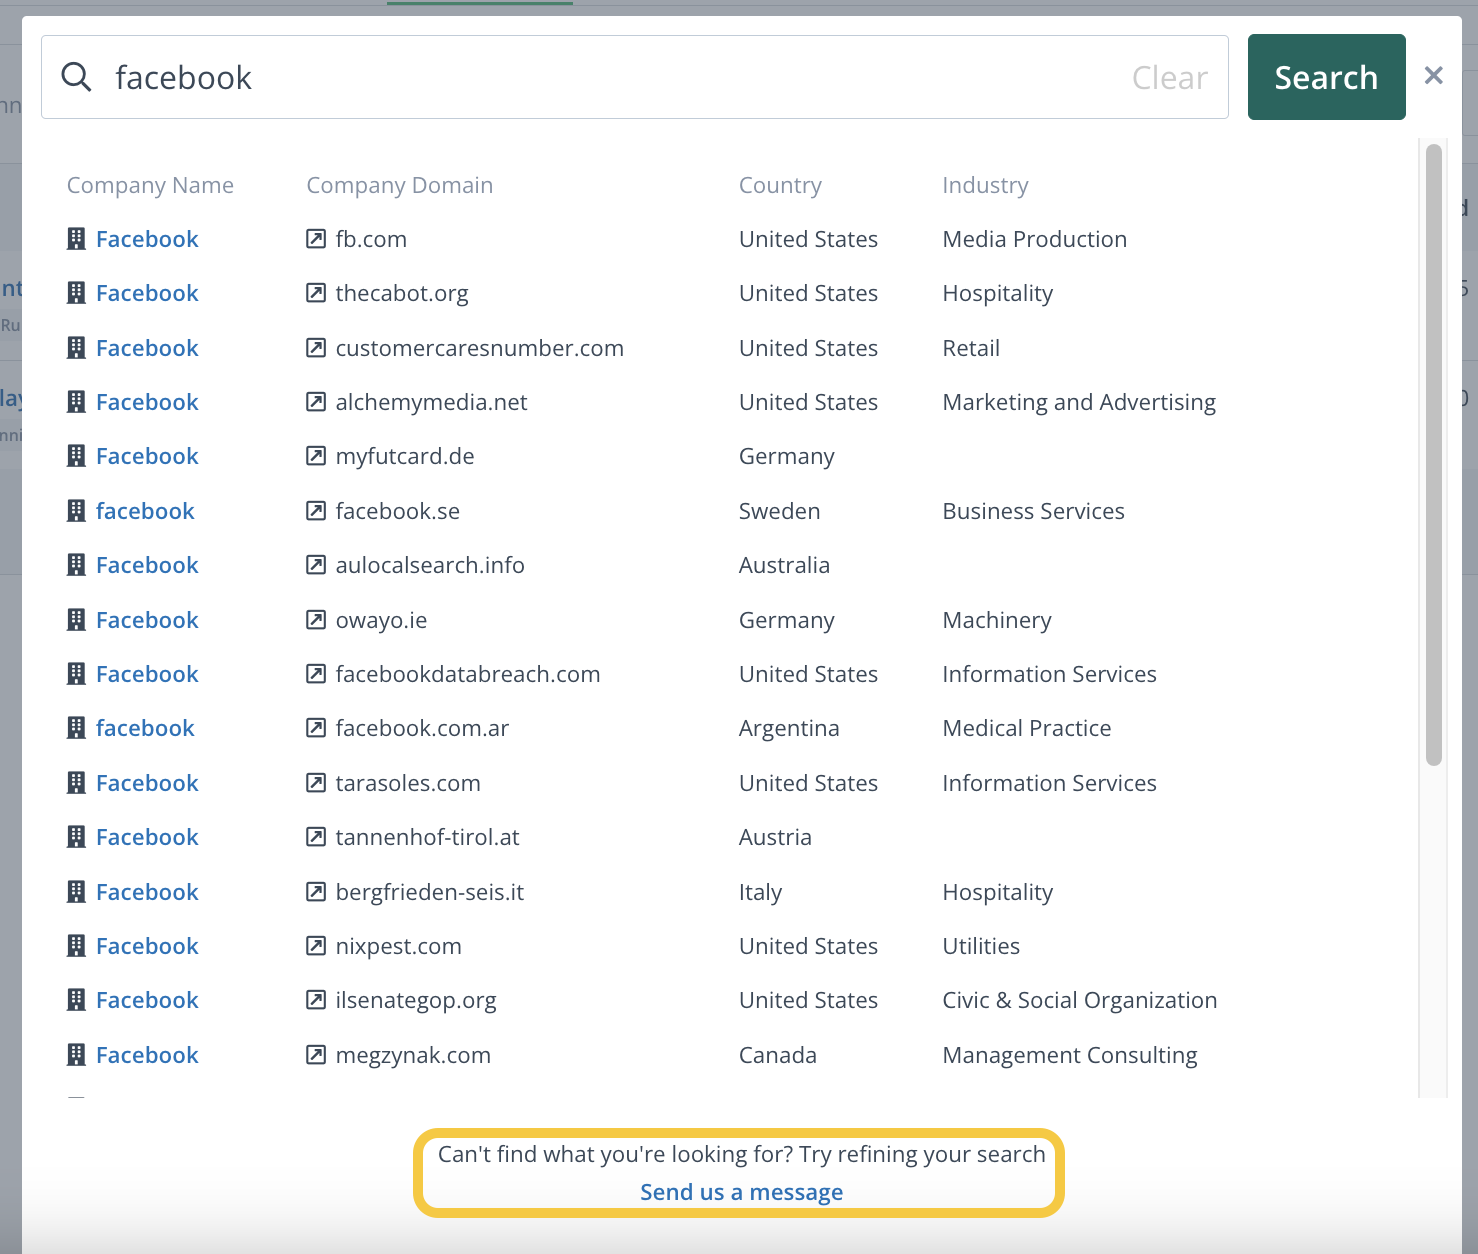Image resolution: width=1478 pixels, height=1254 pixels.
Task: Click the green Search button
Action: click(x=1326, y=77)
